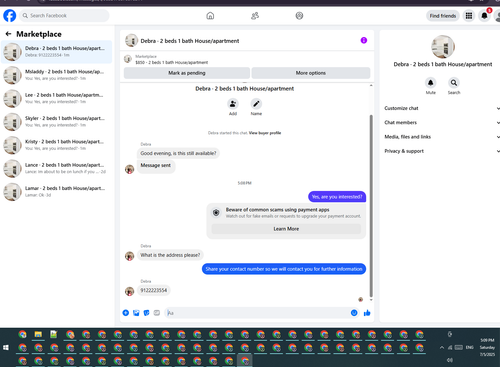
Task: Attach a photo using the image icon
Action: pyautogui.click(x=136, y=313)
